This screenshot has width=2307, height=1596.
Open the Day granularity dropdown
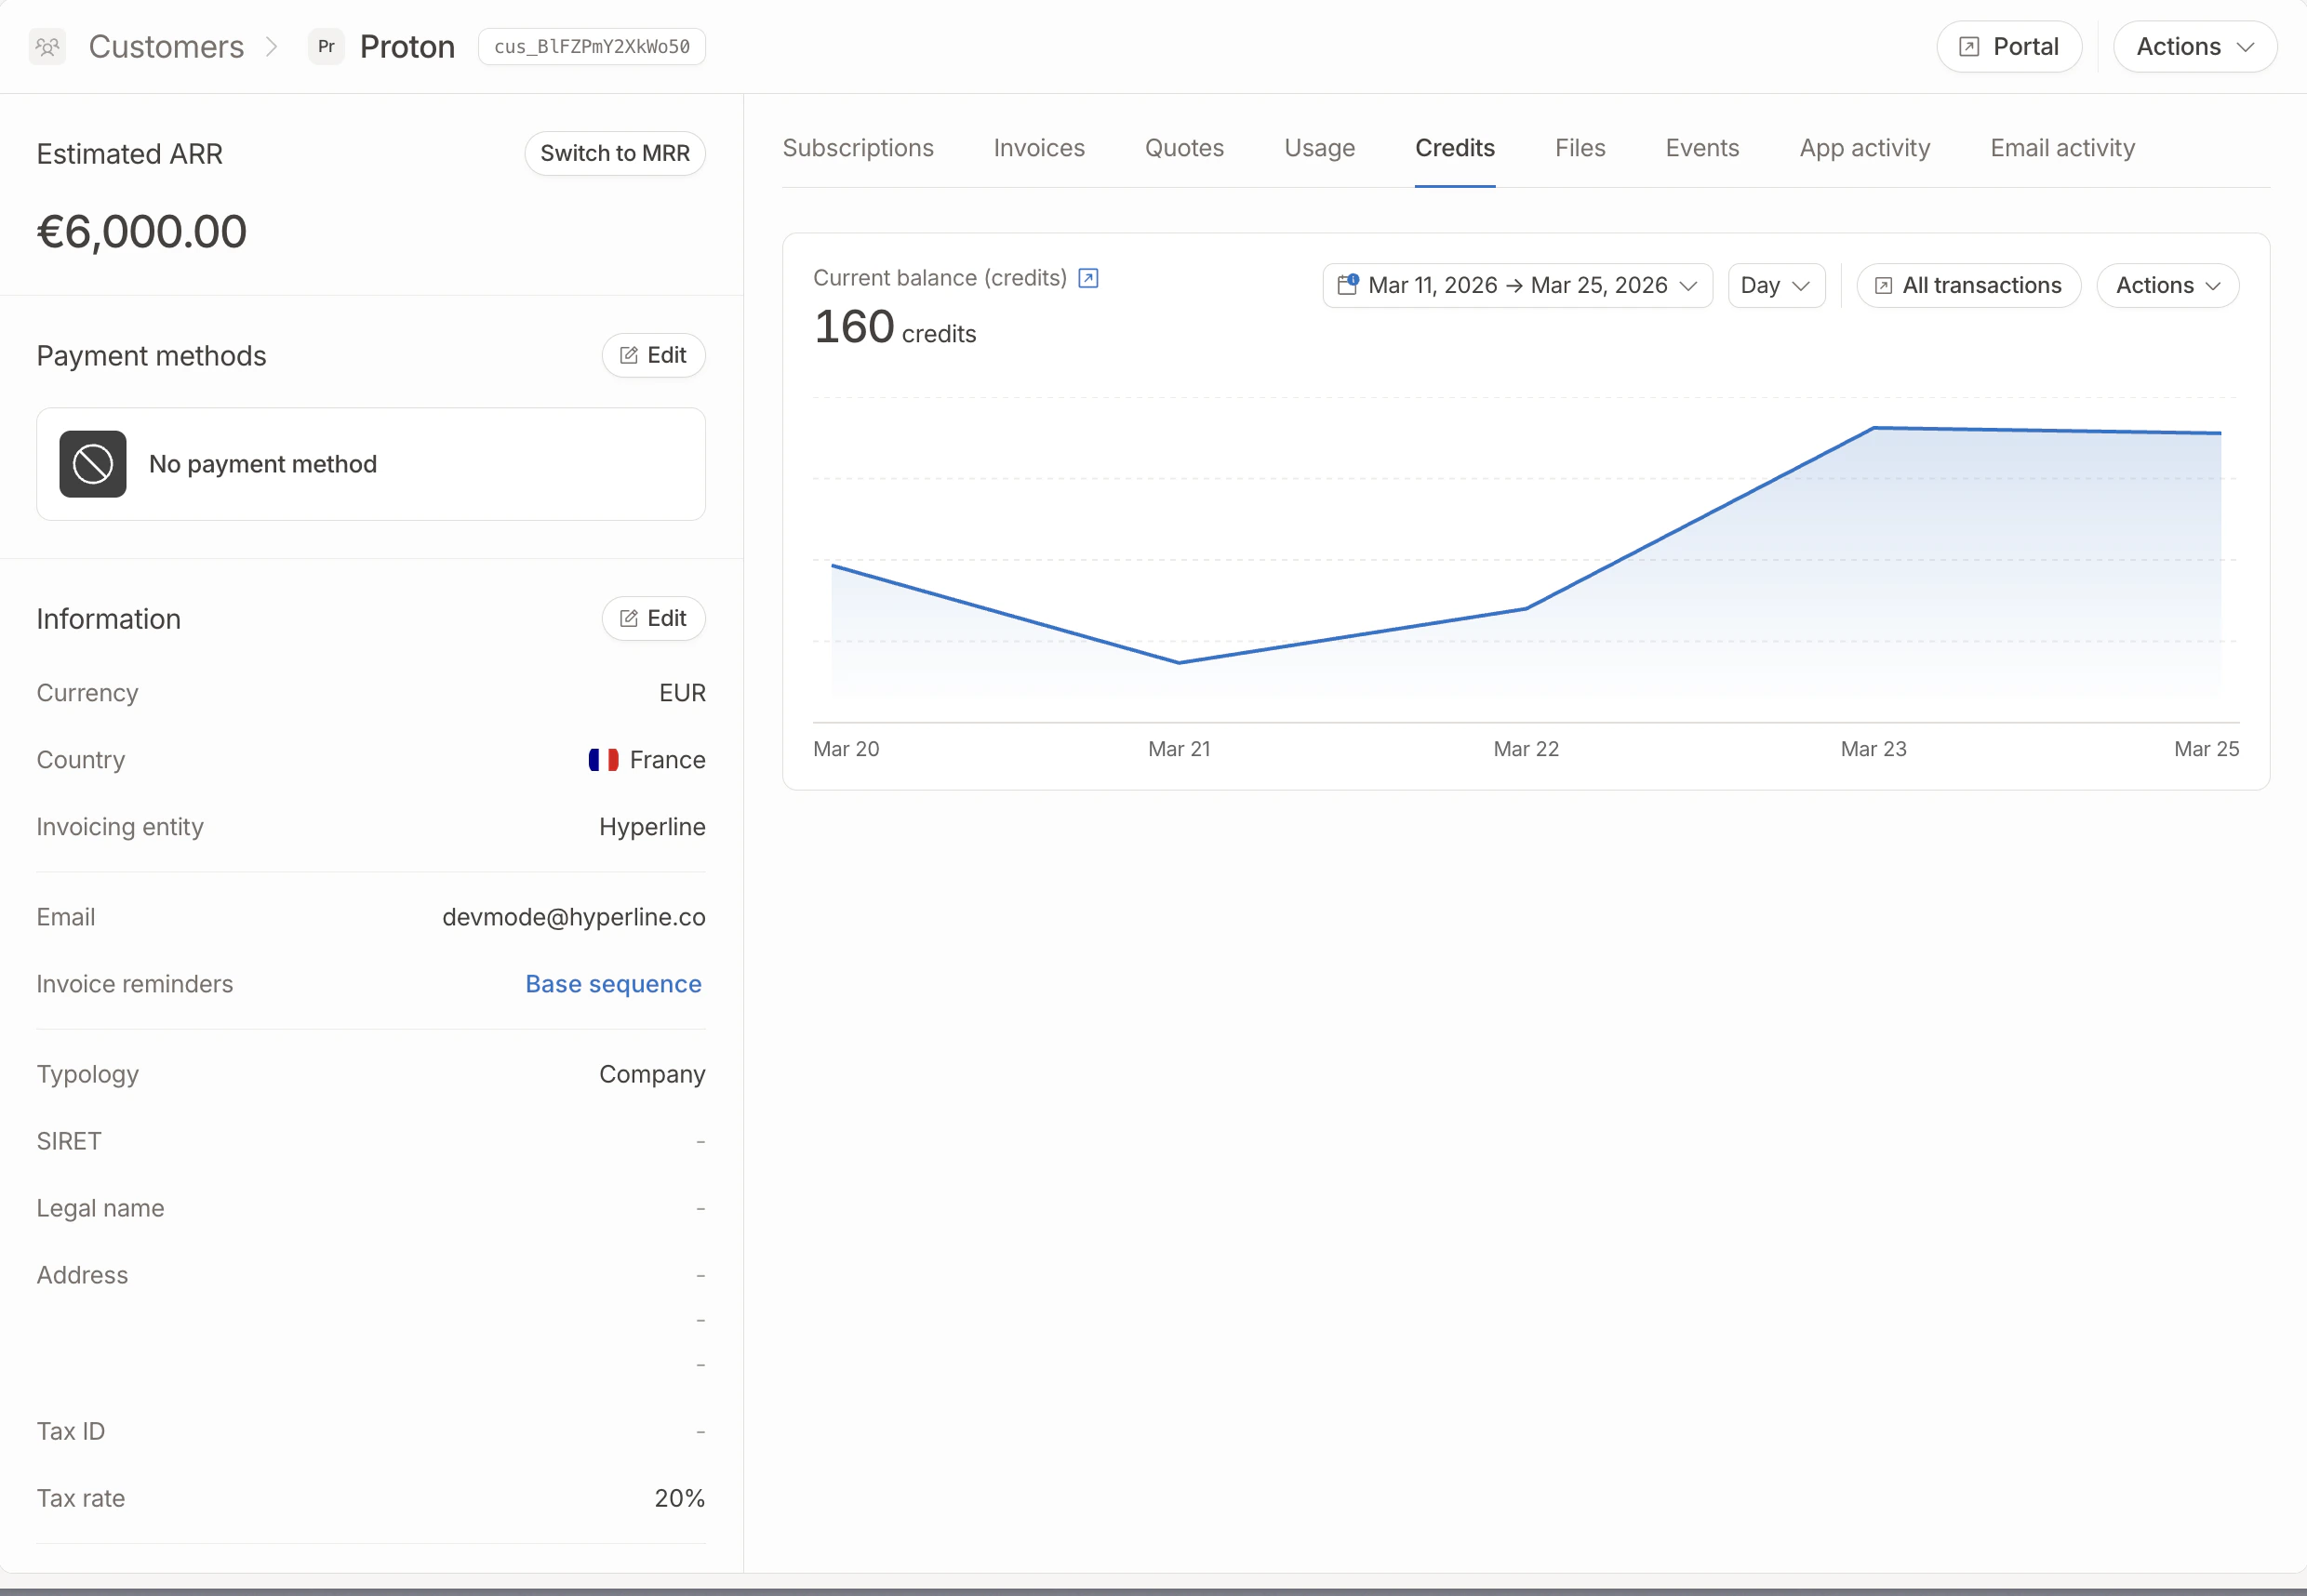tap(1774, 286)
